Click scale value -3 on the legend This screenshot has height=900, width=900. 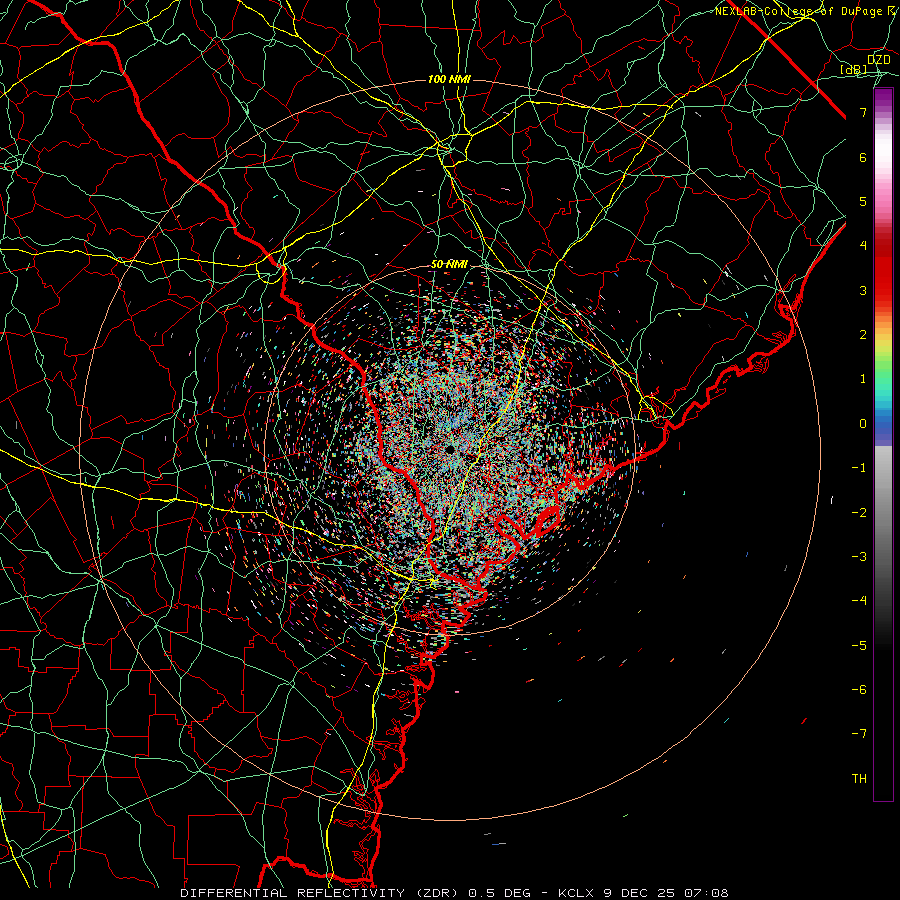point(859,557)
